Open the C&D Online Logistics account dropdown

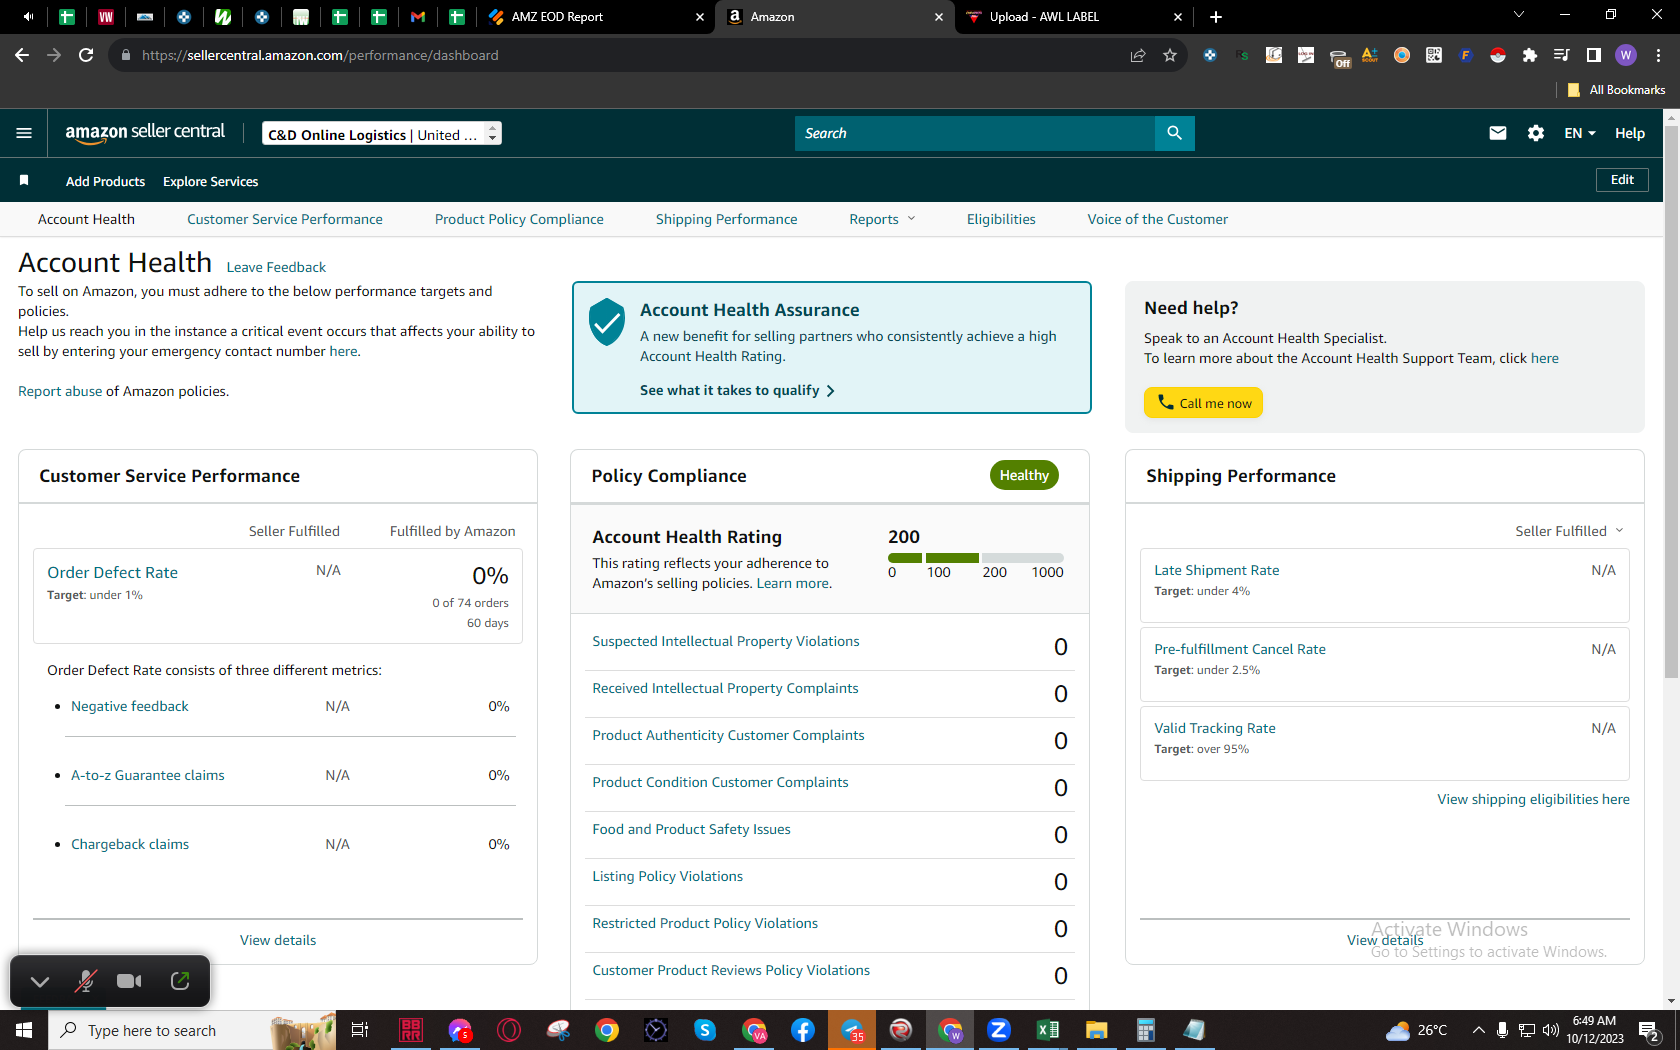click(x=382, y=134)
